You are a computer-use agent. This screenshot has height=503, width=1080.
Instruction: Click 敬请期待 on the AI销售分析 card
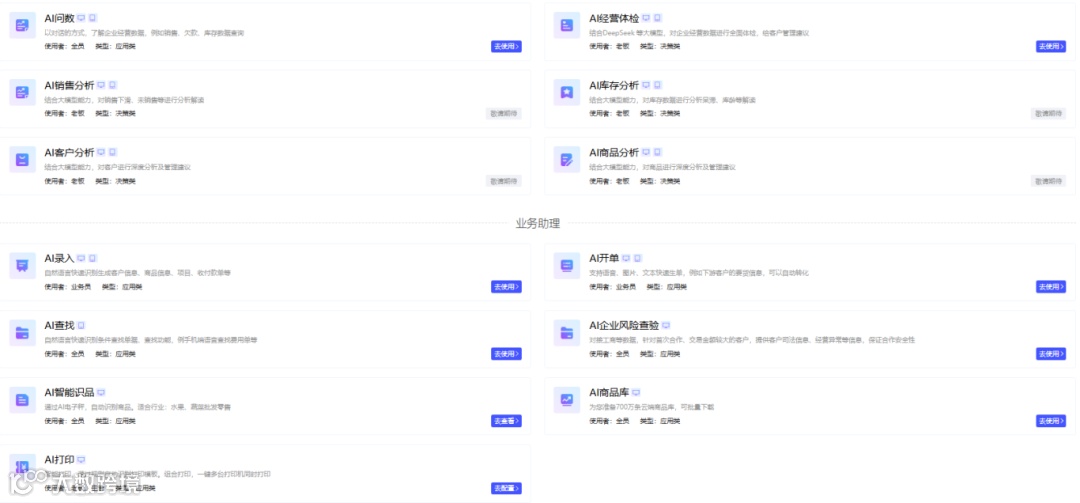click(503, 114)
